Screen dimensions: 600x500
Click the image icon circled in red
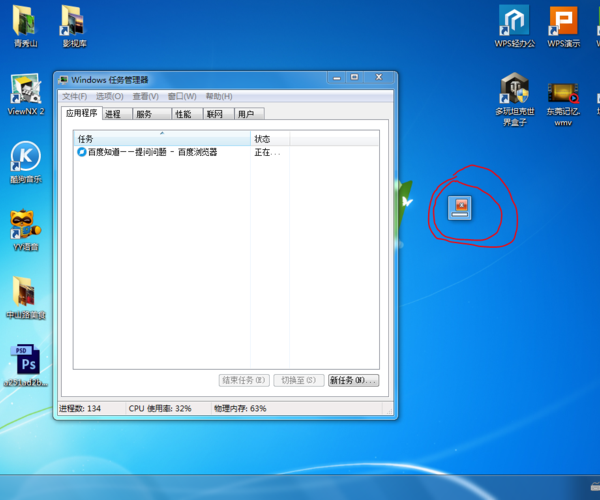(462, 207)
